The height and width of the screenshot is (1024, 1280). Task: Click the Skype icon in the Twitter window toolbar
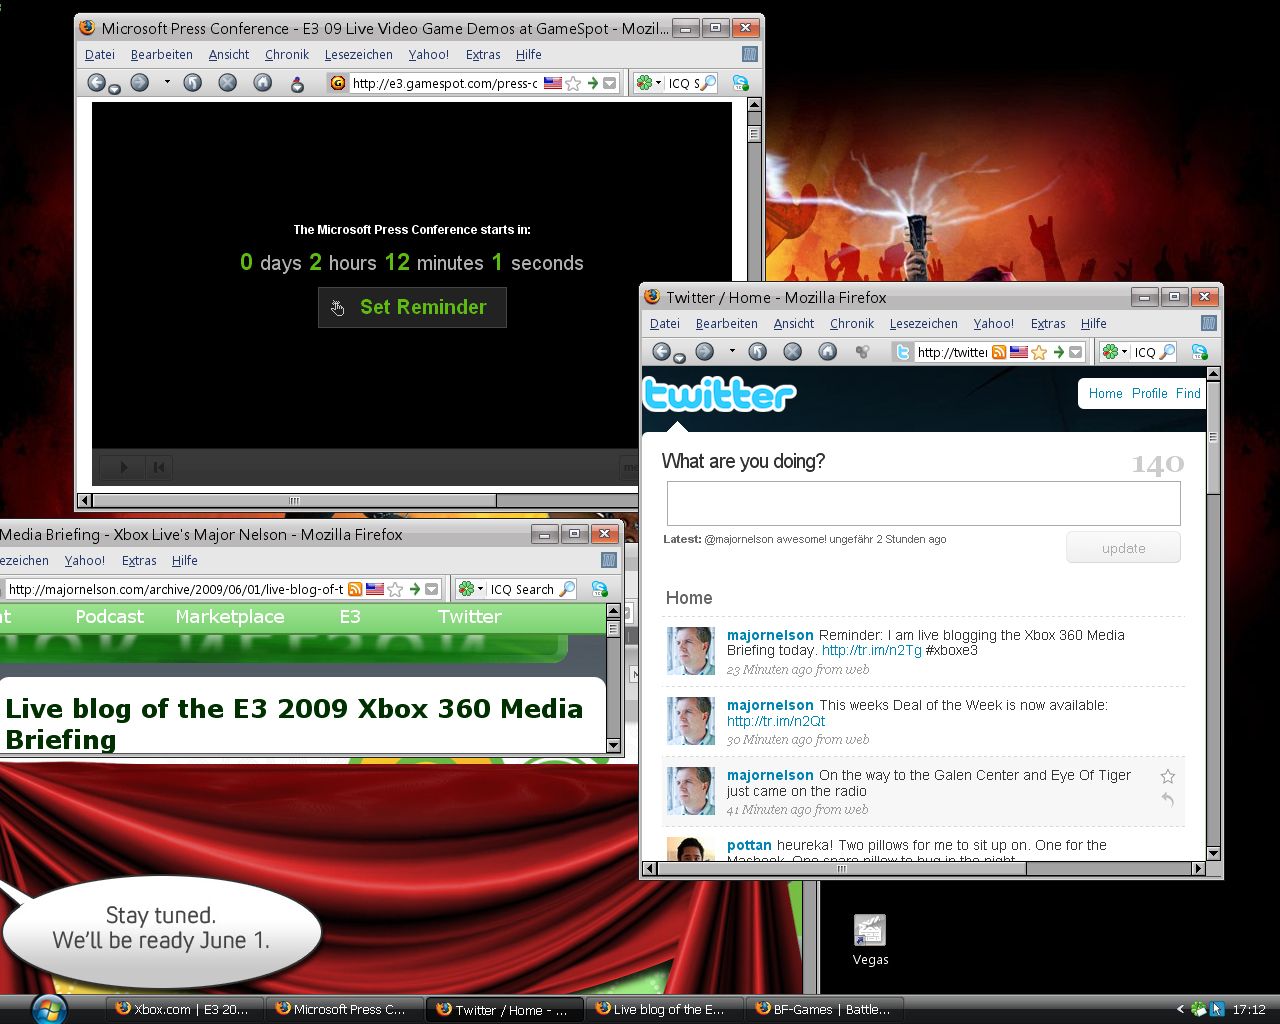1200,352
